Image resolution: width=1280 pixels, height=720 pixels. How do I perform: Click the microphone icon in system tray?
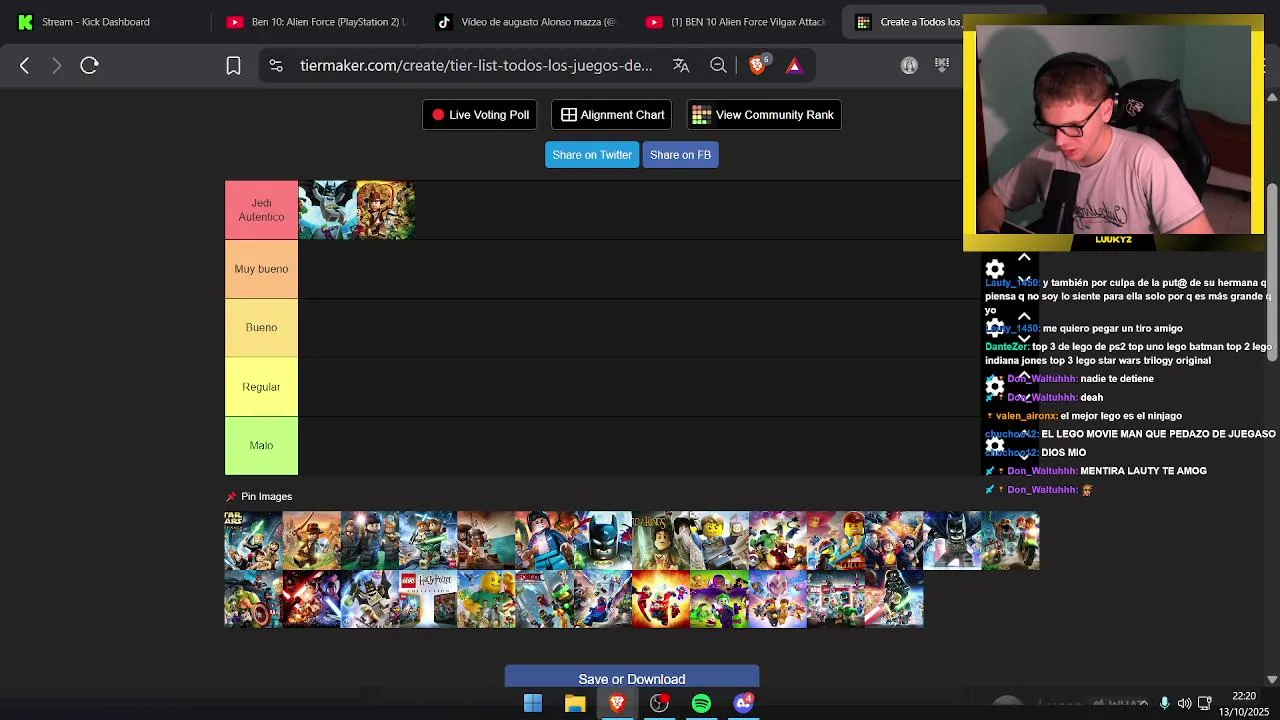pyautogui.click(x=1164, y=704)
